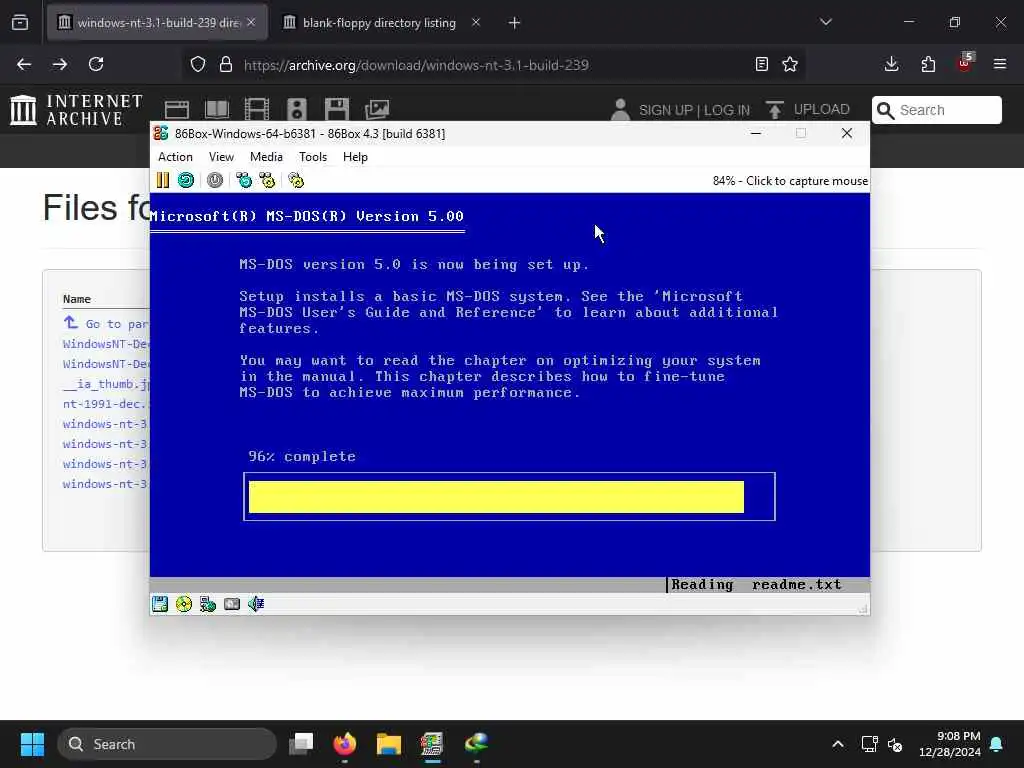Pause emulation in 86Box toolbar
The width and height of the screenshot is (1024, 768).
(163, 180)
